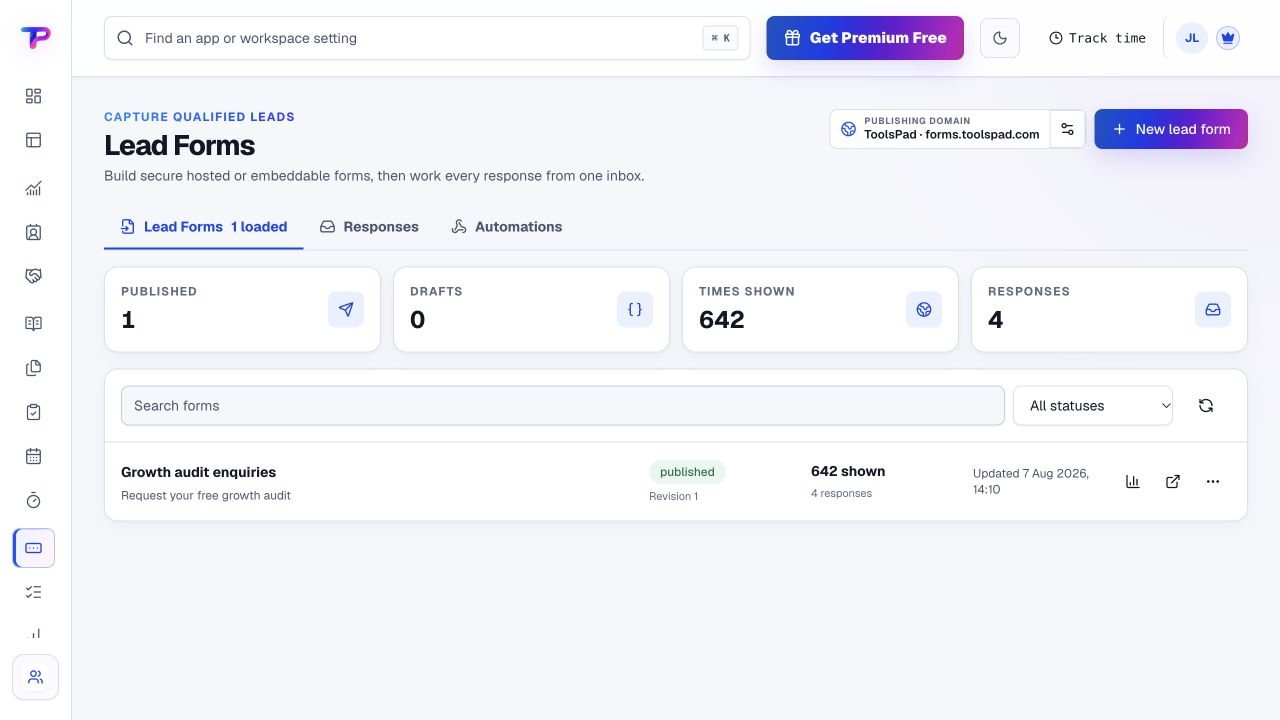Refresh the forms list

tap(1206, 405)
